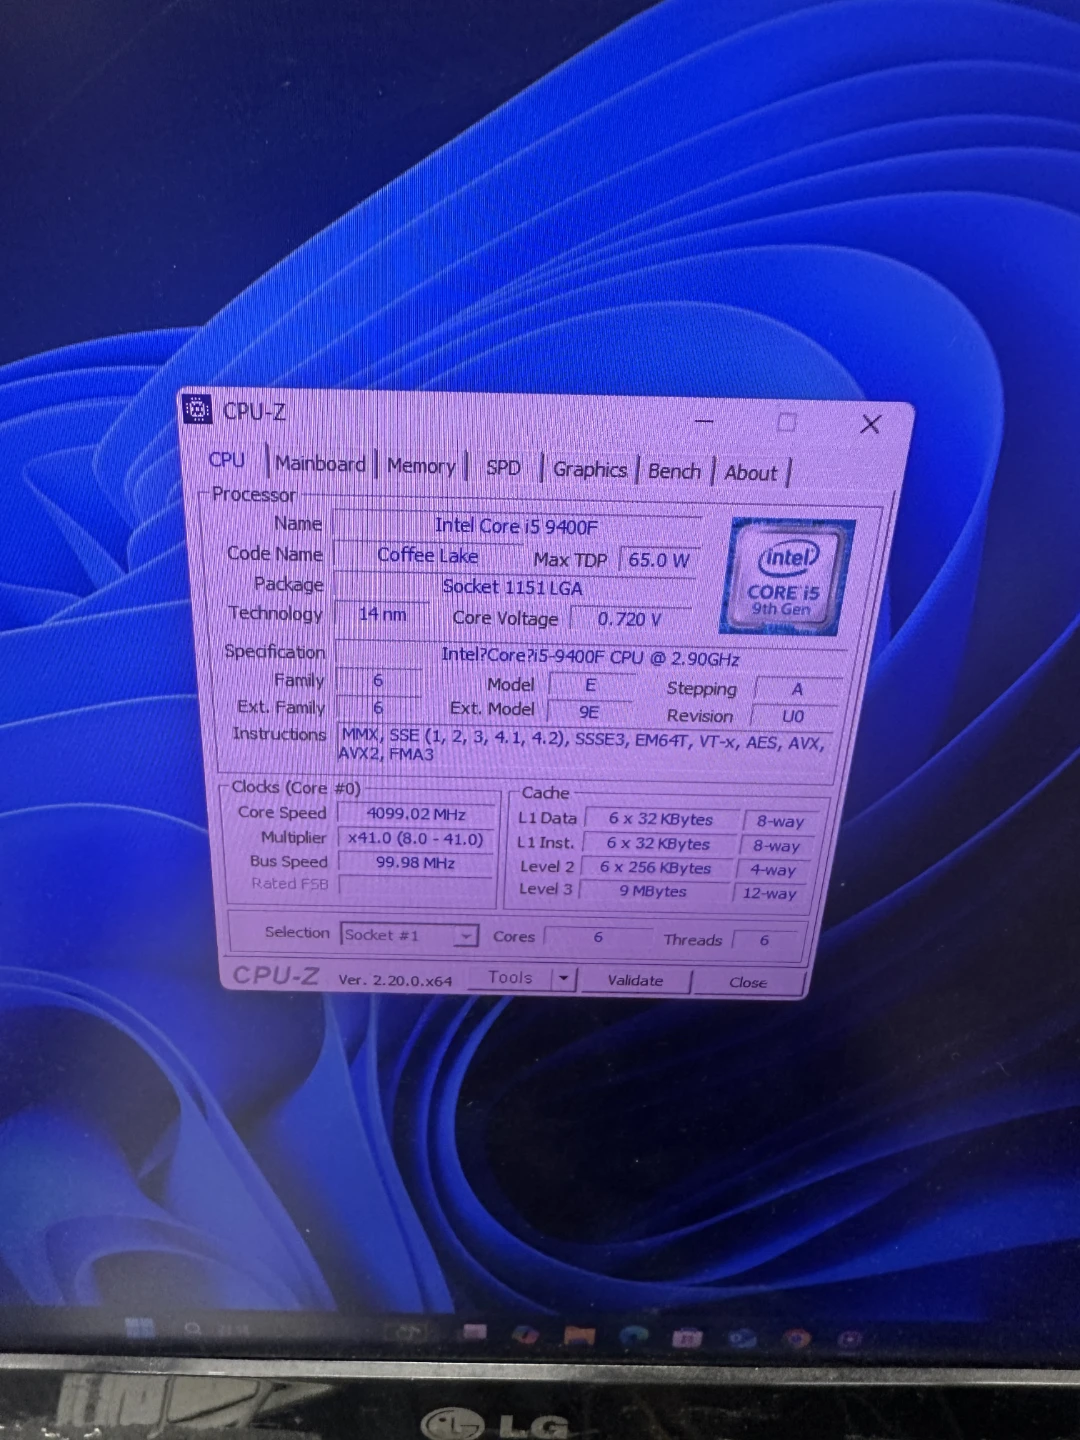This screenshot has width=1080, height=1440.
Task: Click the L1 Data value 6 x 32 KBytes
Action: point(661,819)
